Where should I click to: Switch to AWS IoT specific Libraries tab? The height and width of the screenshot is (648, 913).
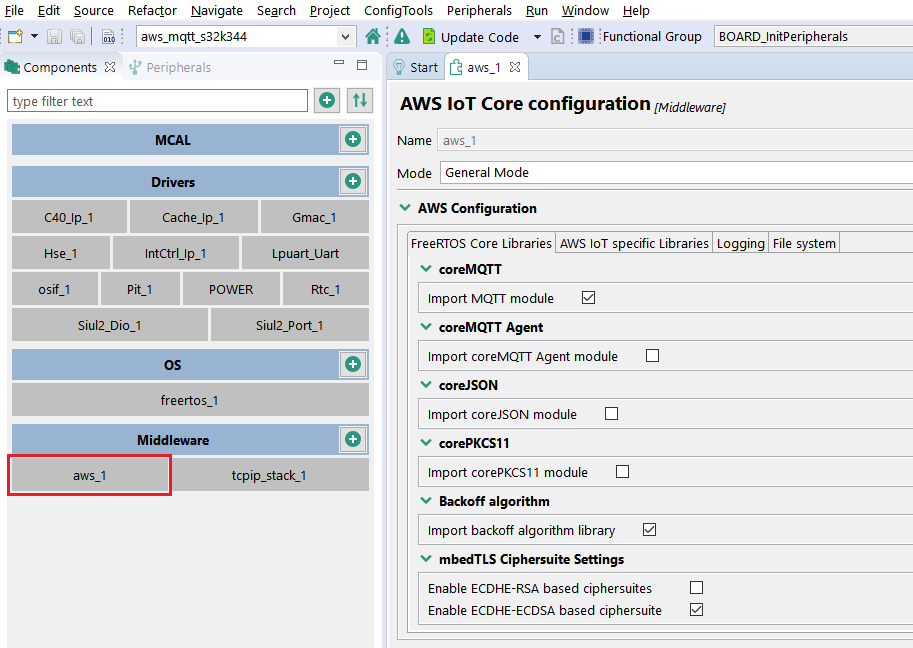click(x=634, y=243)
